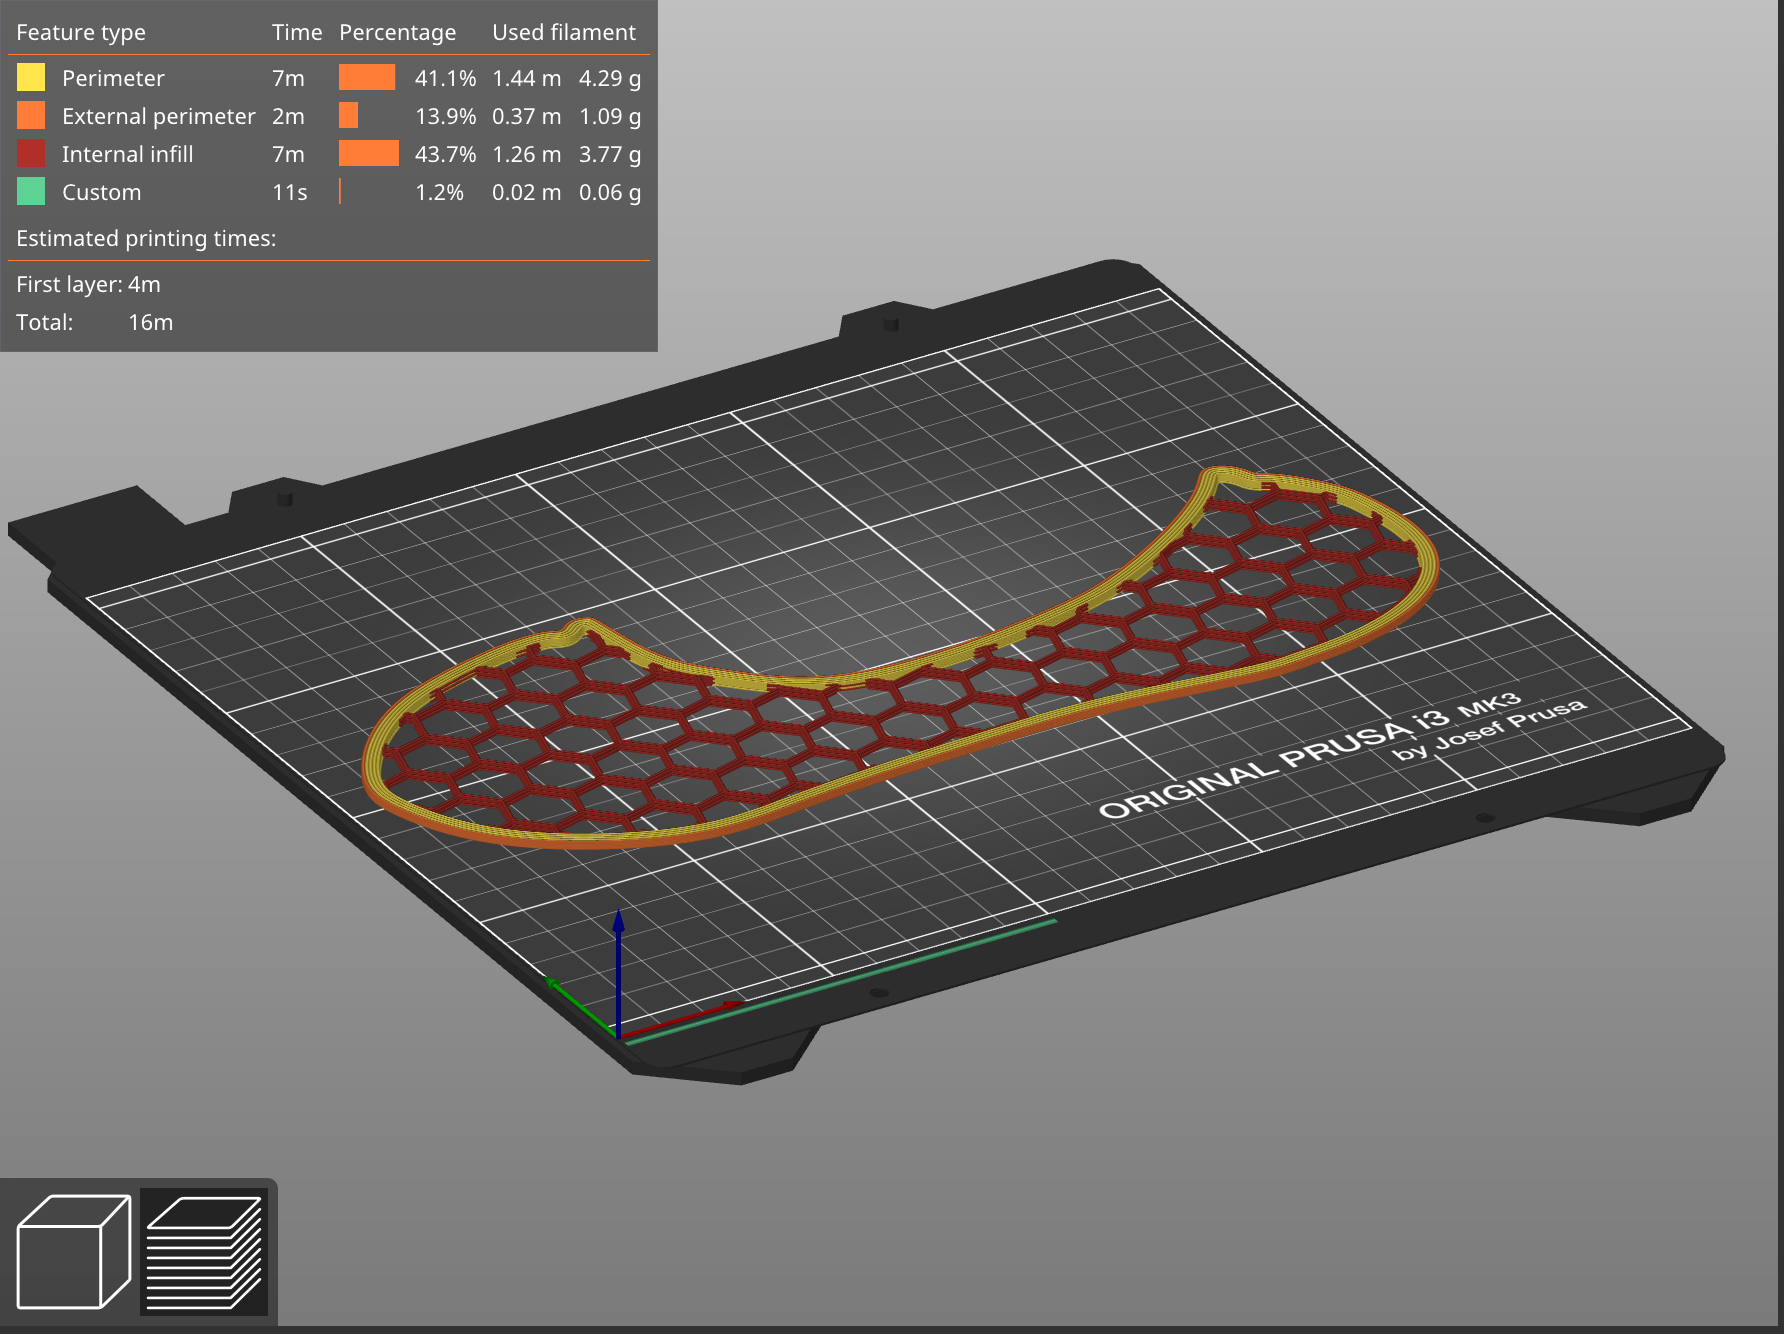Select the Time column label
1784x1334 pixels.
(x=296, y=31)
